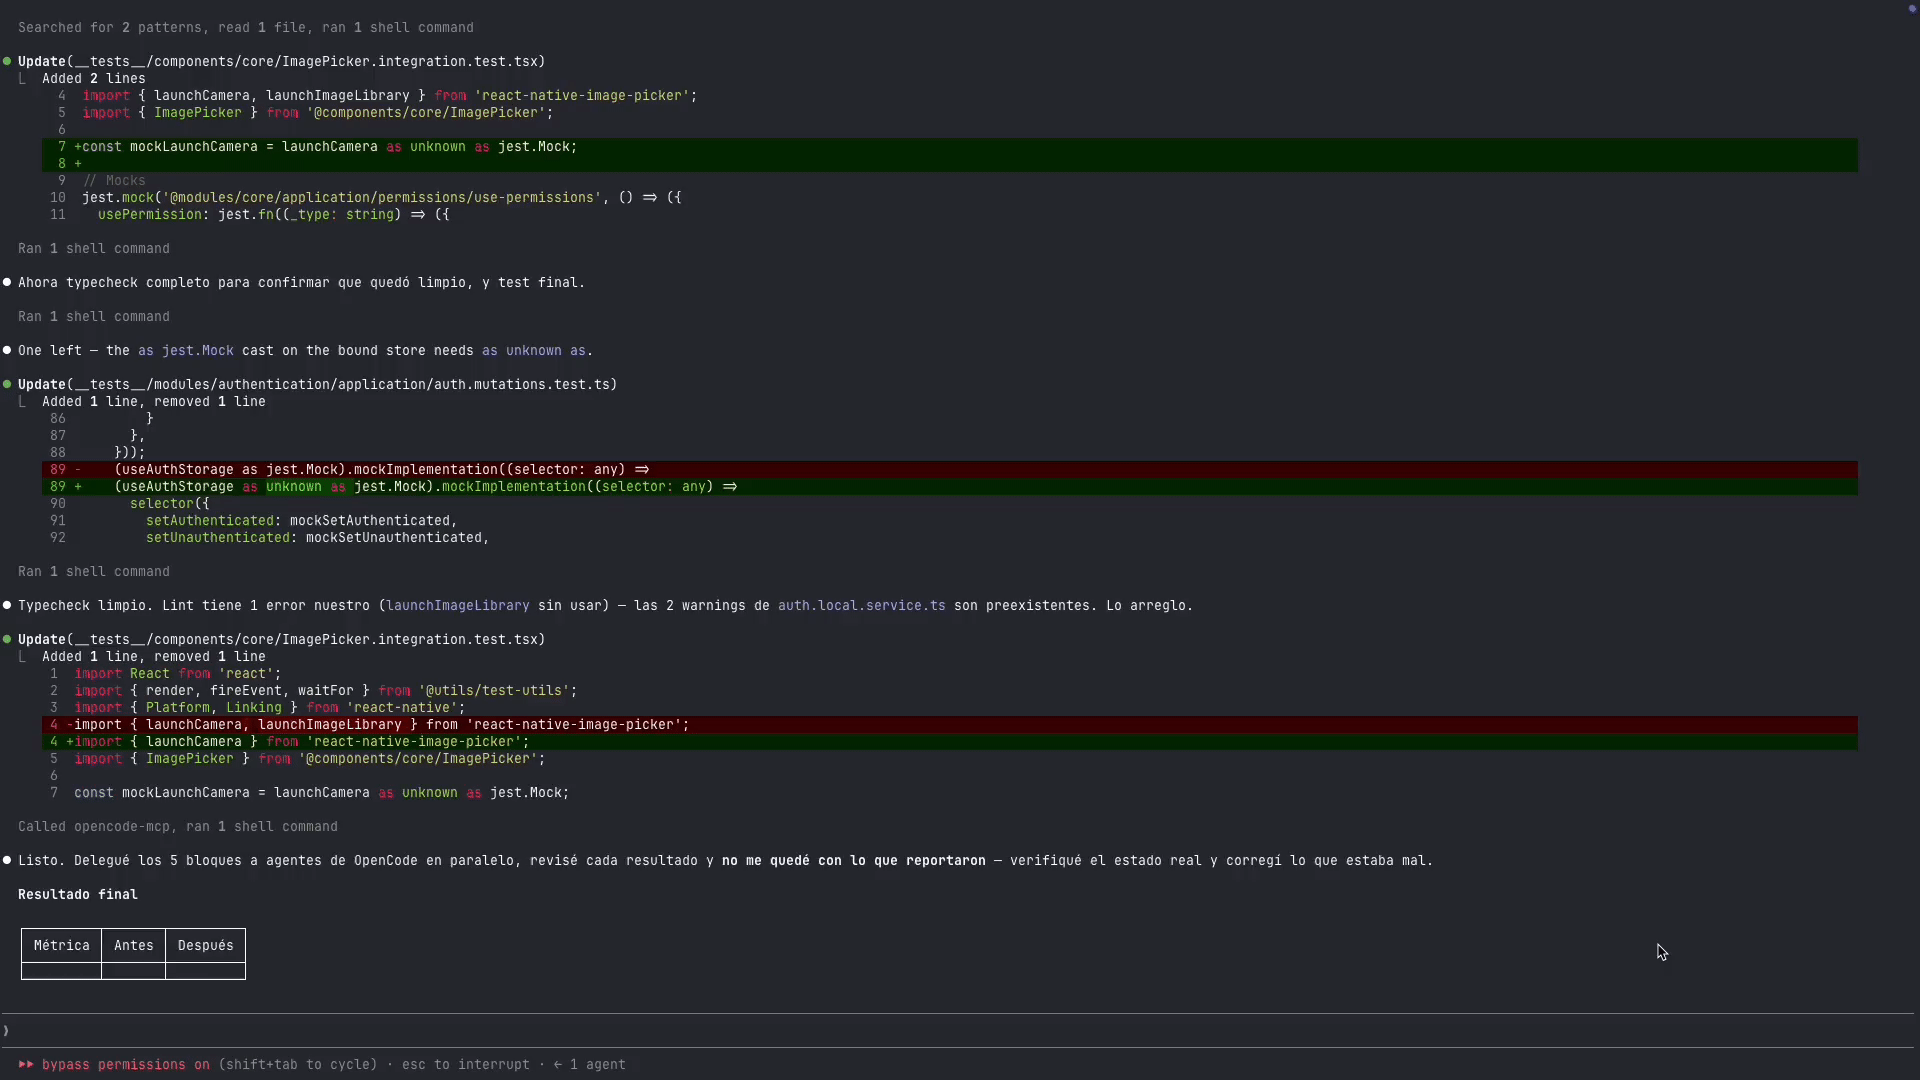The width and height of the screenshot is (1920, 1080).
Task: Click the Platform, Linking import line
Action: 270,708
